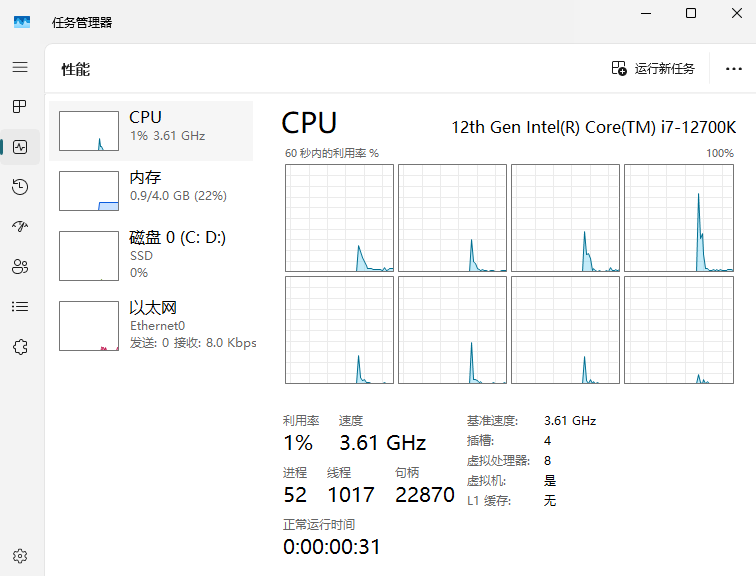Screen dimensions: 756x576
Task: Maximize the Task Manager window
Action: pyautogui.click(x=691, y=14)
